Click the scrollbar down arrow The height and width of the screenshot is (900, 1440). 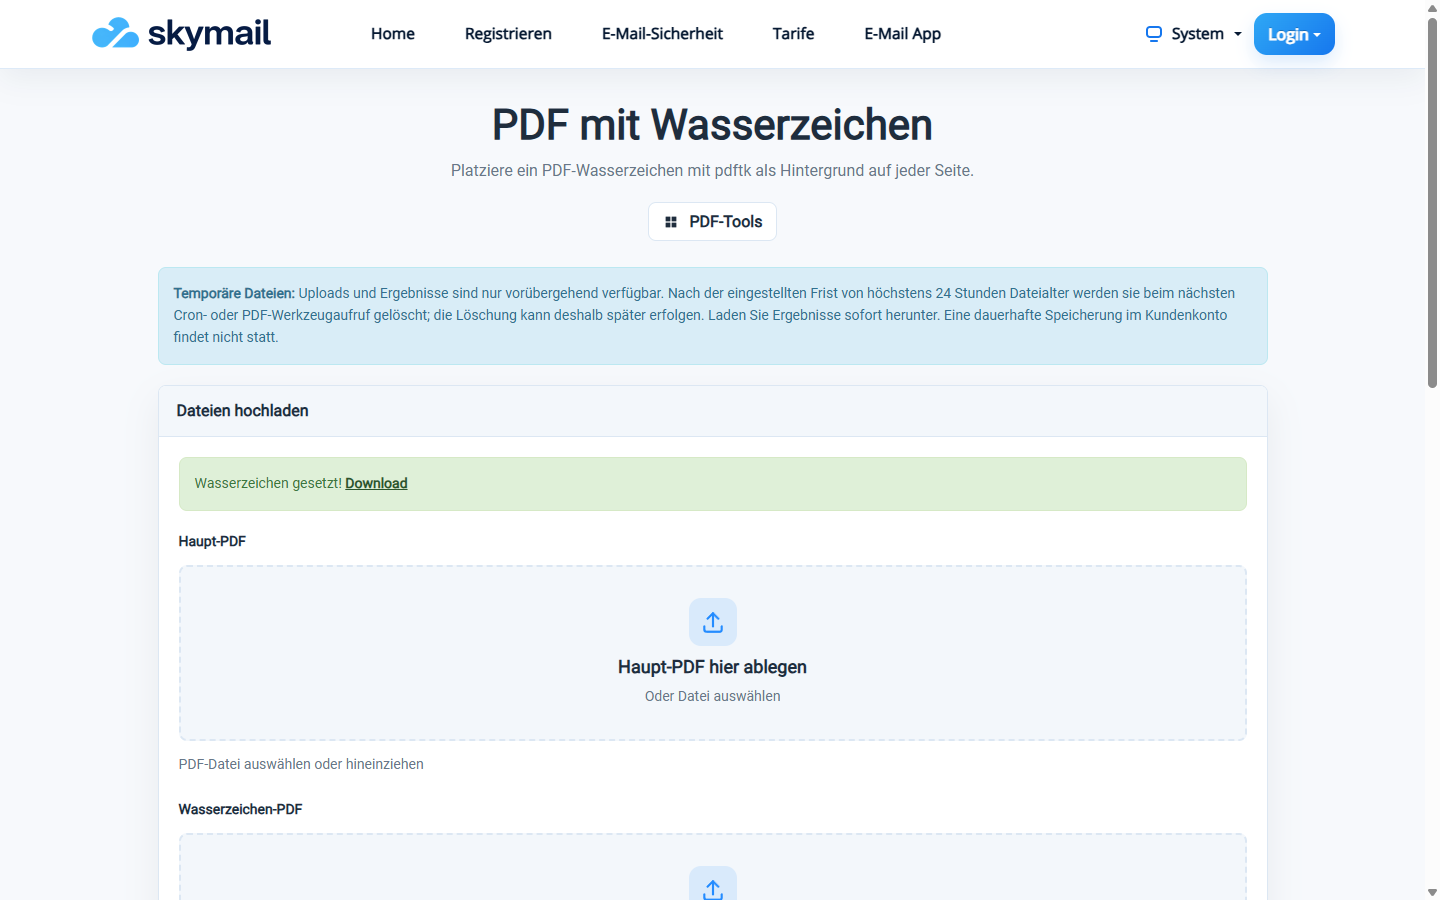(1432, 892)
